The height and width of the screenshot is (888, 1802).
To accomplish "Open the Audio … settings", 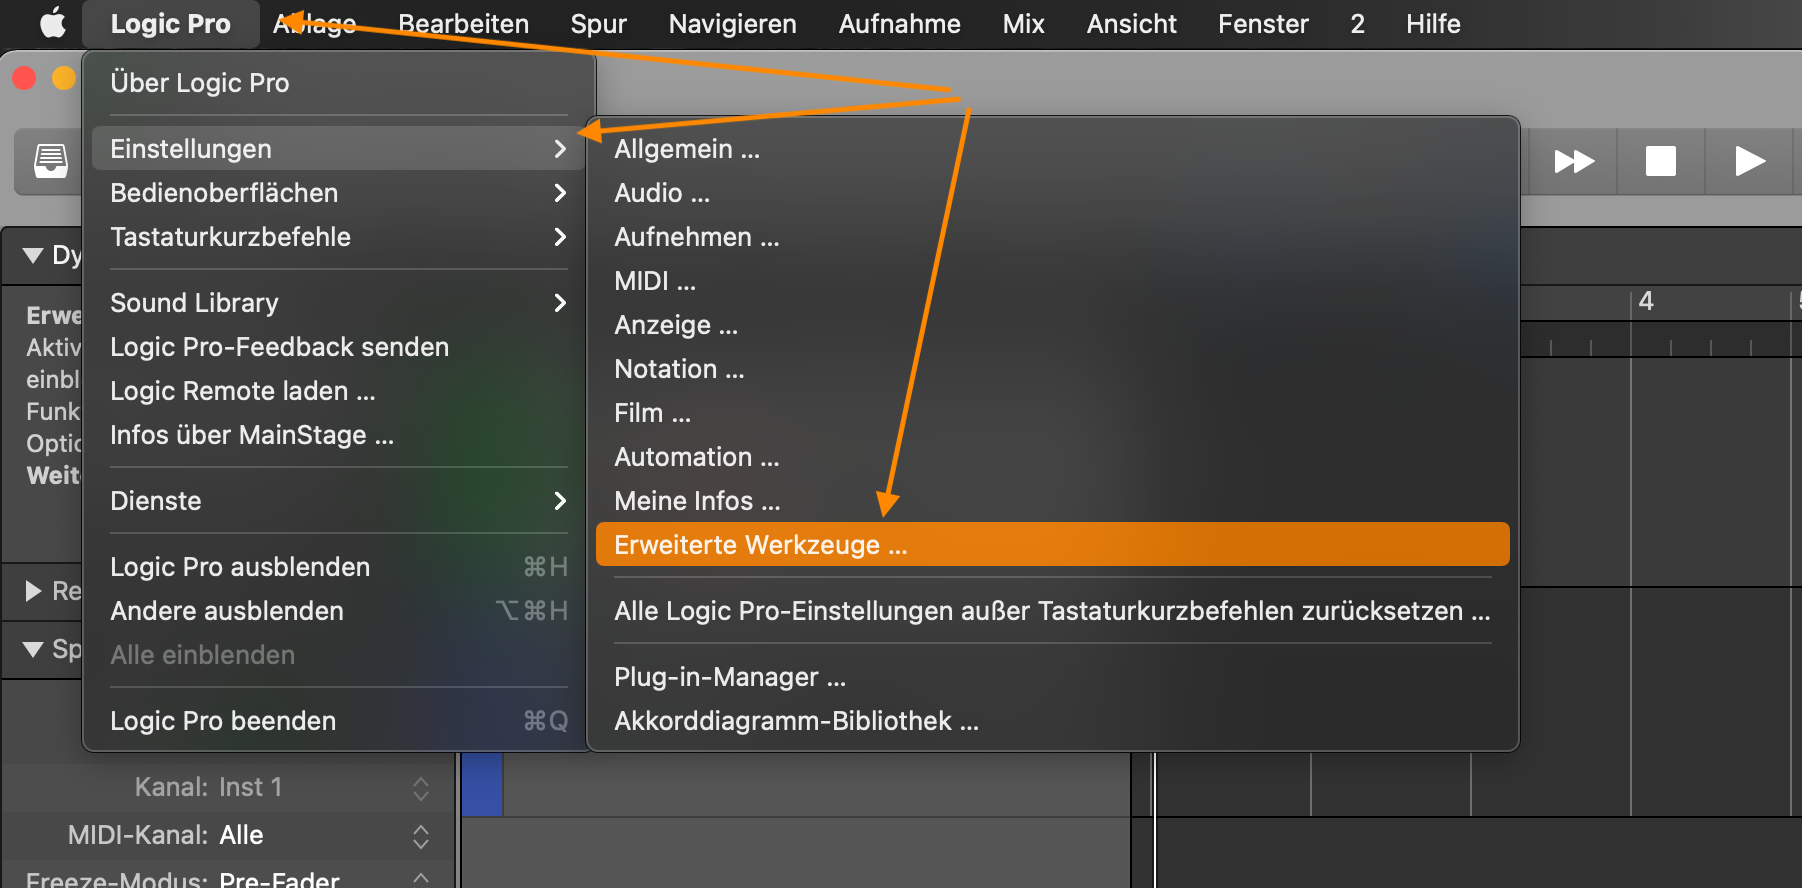I will (662, 193).
